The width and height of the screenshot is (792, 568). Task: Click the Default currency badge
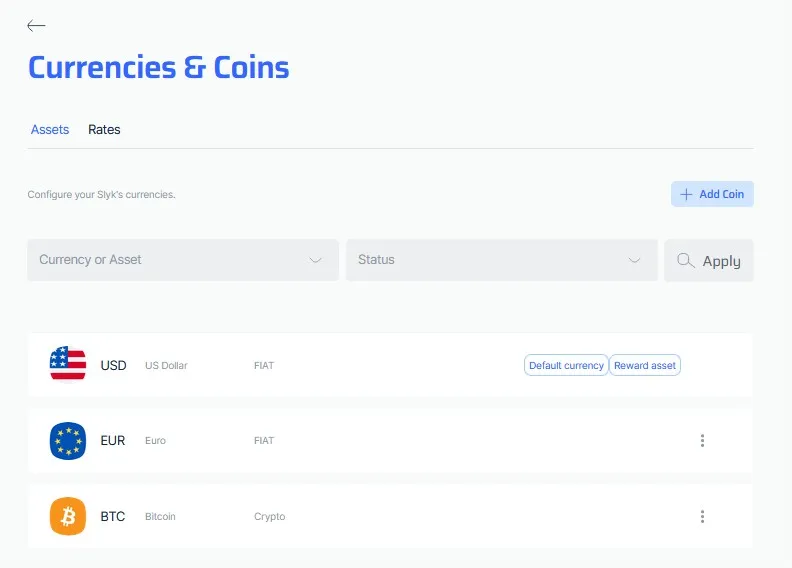(x=566, y=366)
